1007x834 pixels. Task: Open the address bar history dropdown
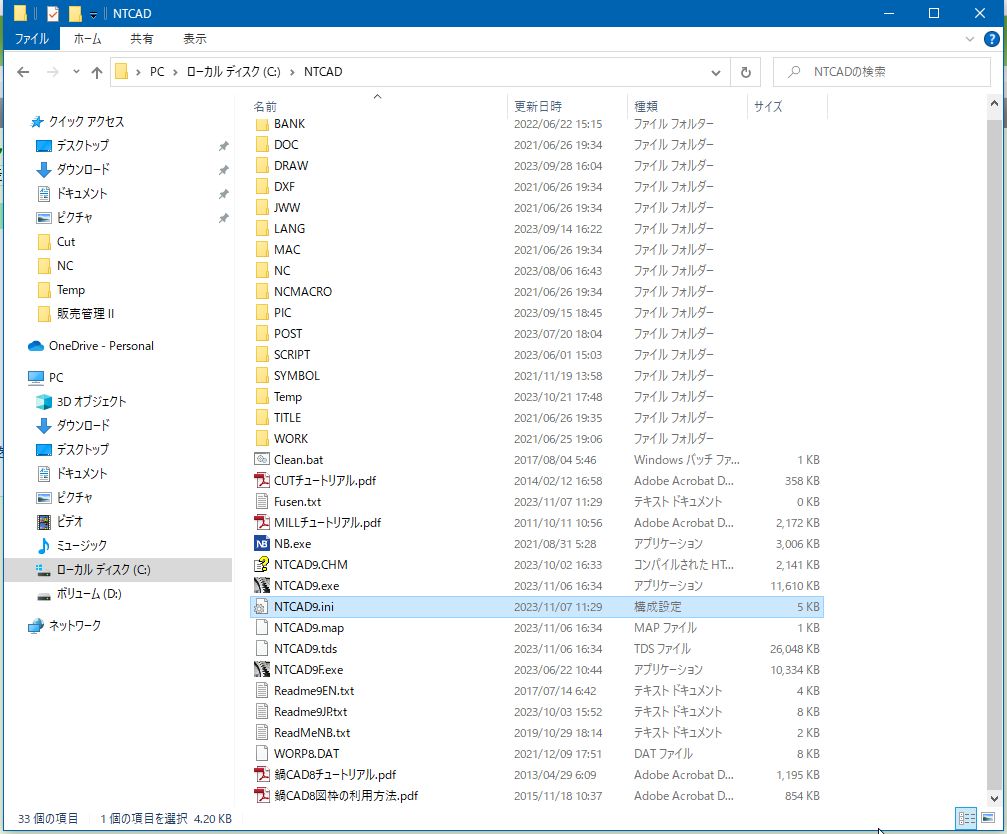(715, 72)
